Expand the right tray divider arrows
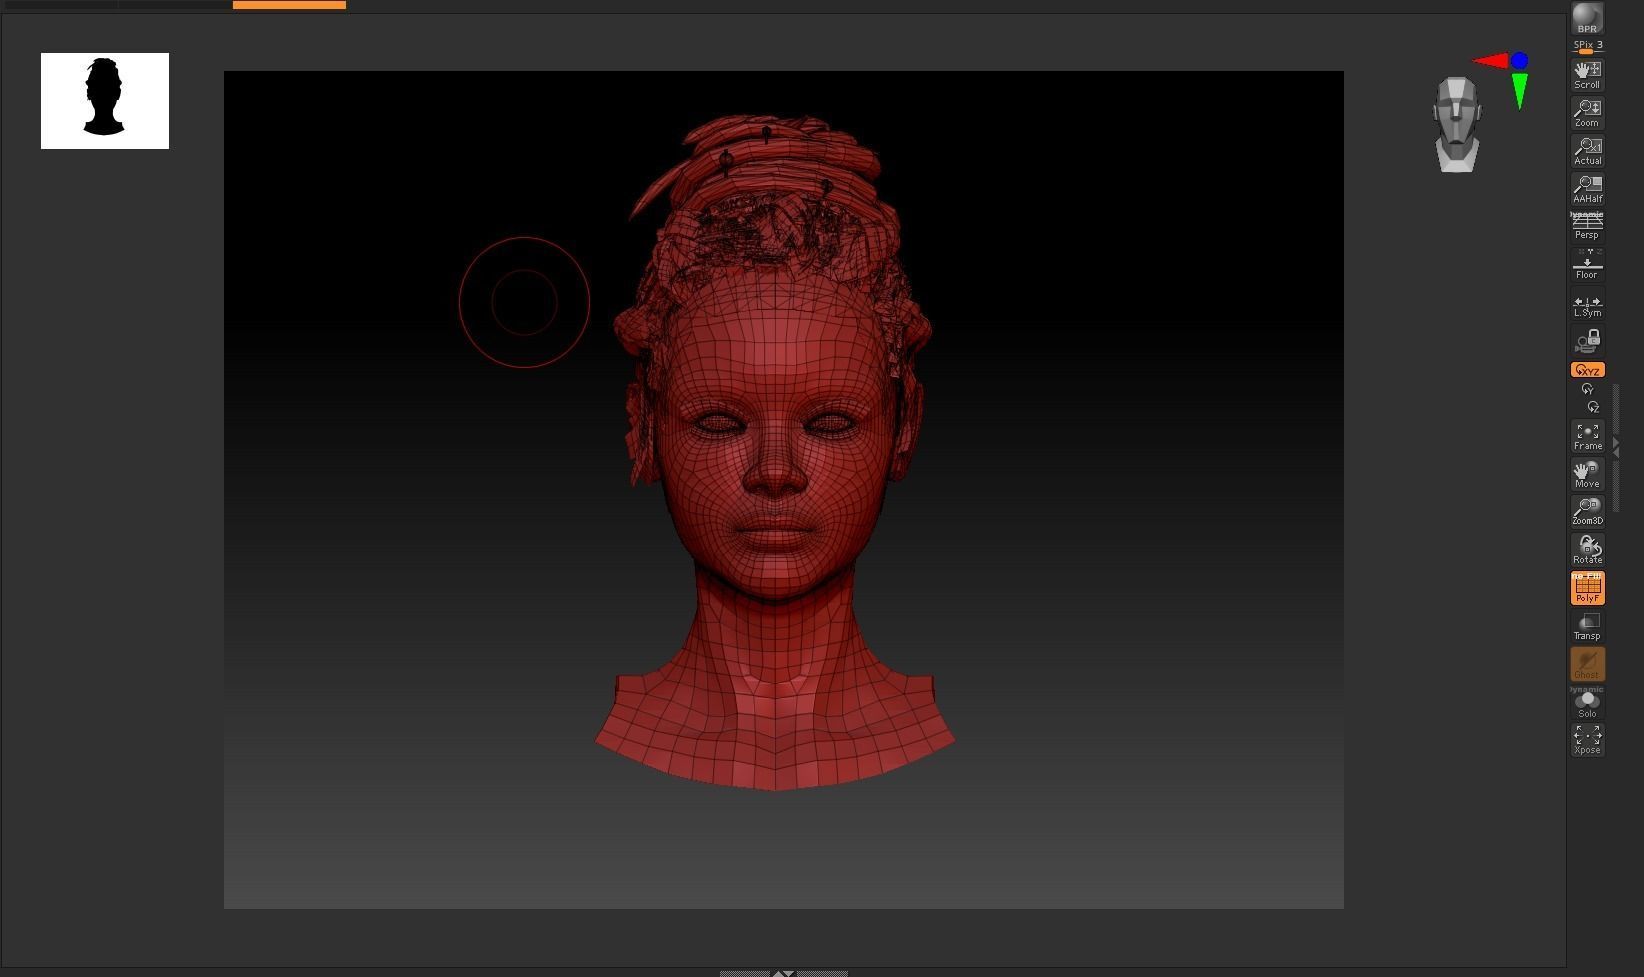 (1616, 448)
